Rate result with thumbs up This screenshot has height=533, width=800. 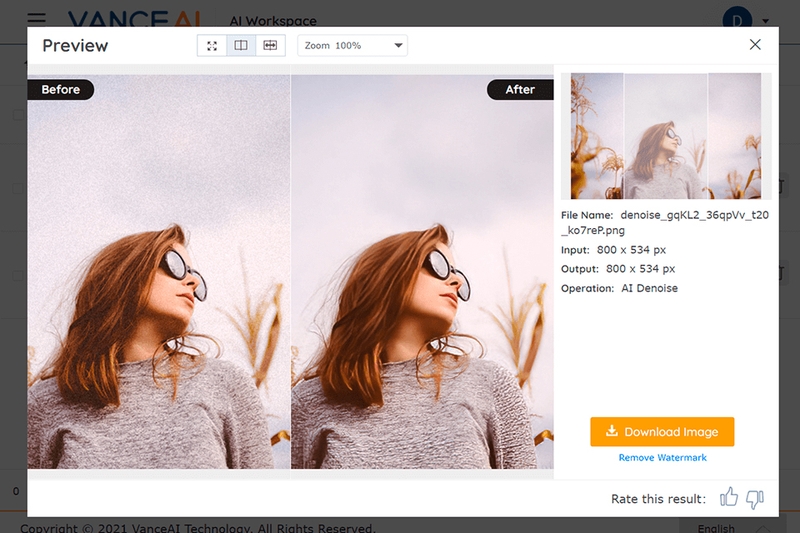(x=729, y=497)
